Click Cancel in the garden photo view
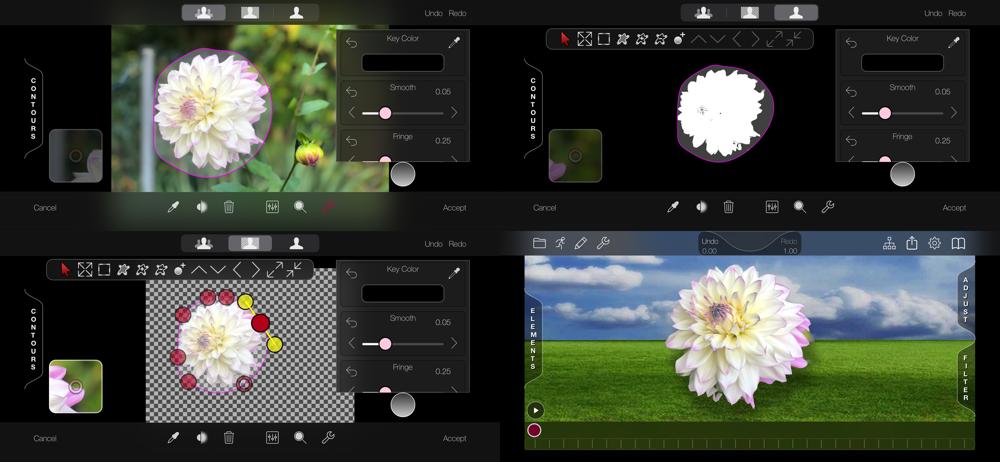1000x462 pixels. 45,207
